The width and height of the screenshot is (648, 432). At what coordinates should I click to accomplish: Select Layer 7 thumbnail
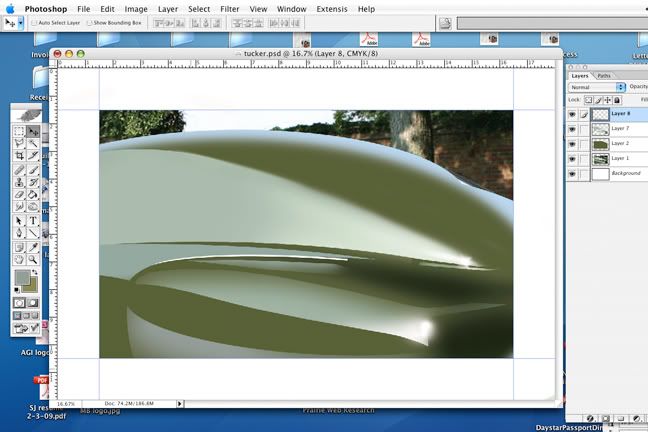pyautogui.click(x=600, y=129)
